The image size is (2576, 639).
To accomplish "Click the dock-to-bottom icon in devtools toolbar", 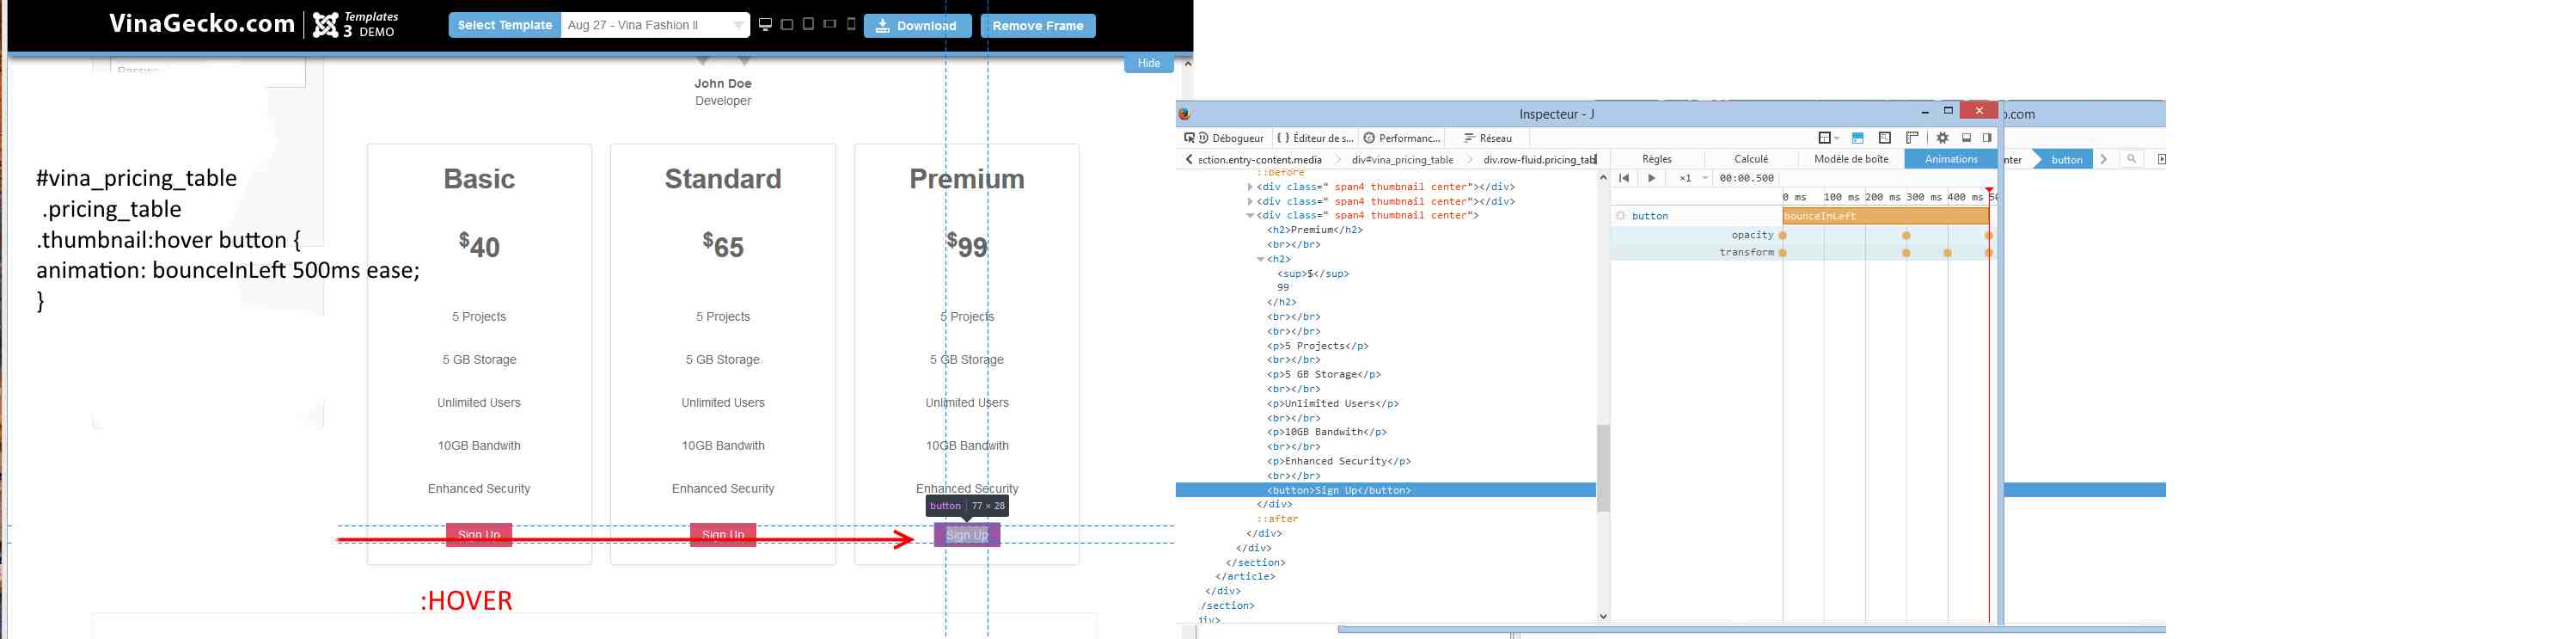I will click(1966, 138).
